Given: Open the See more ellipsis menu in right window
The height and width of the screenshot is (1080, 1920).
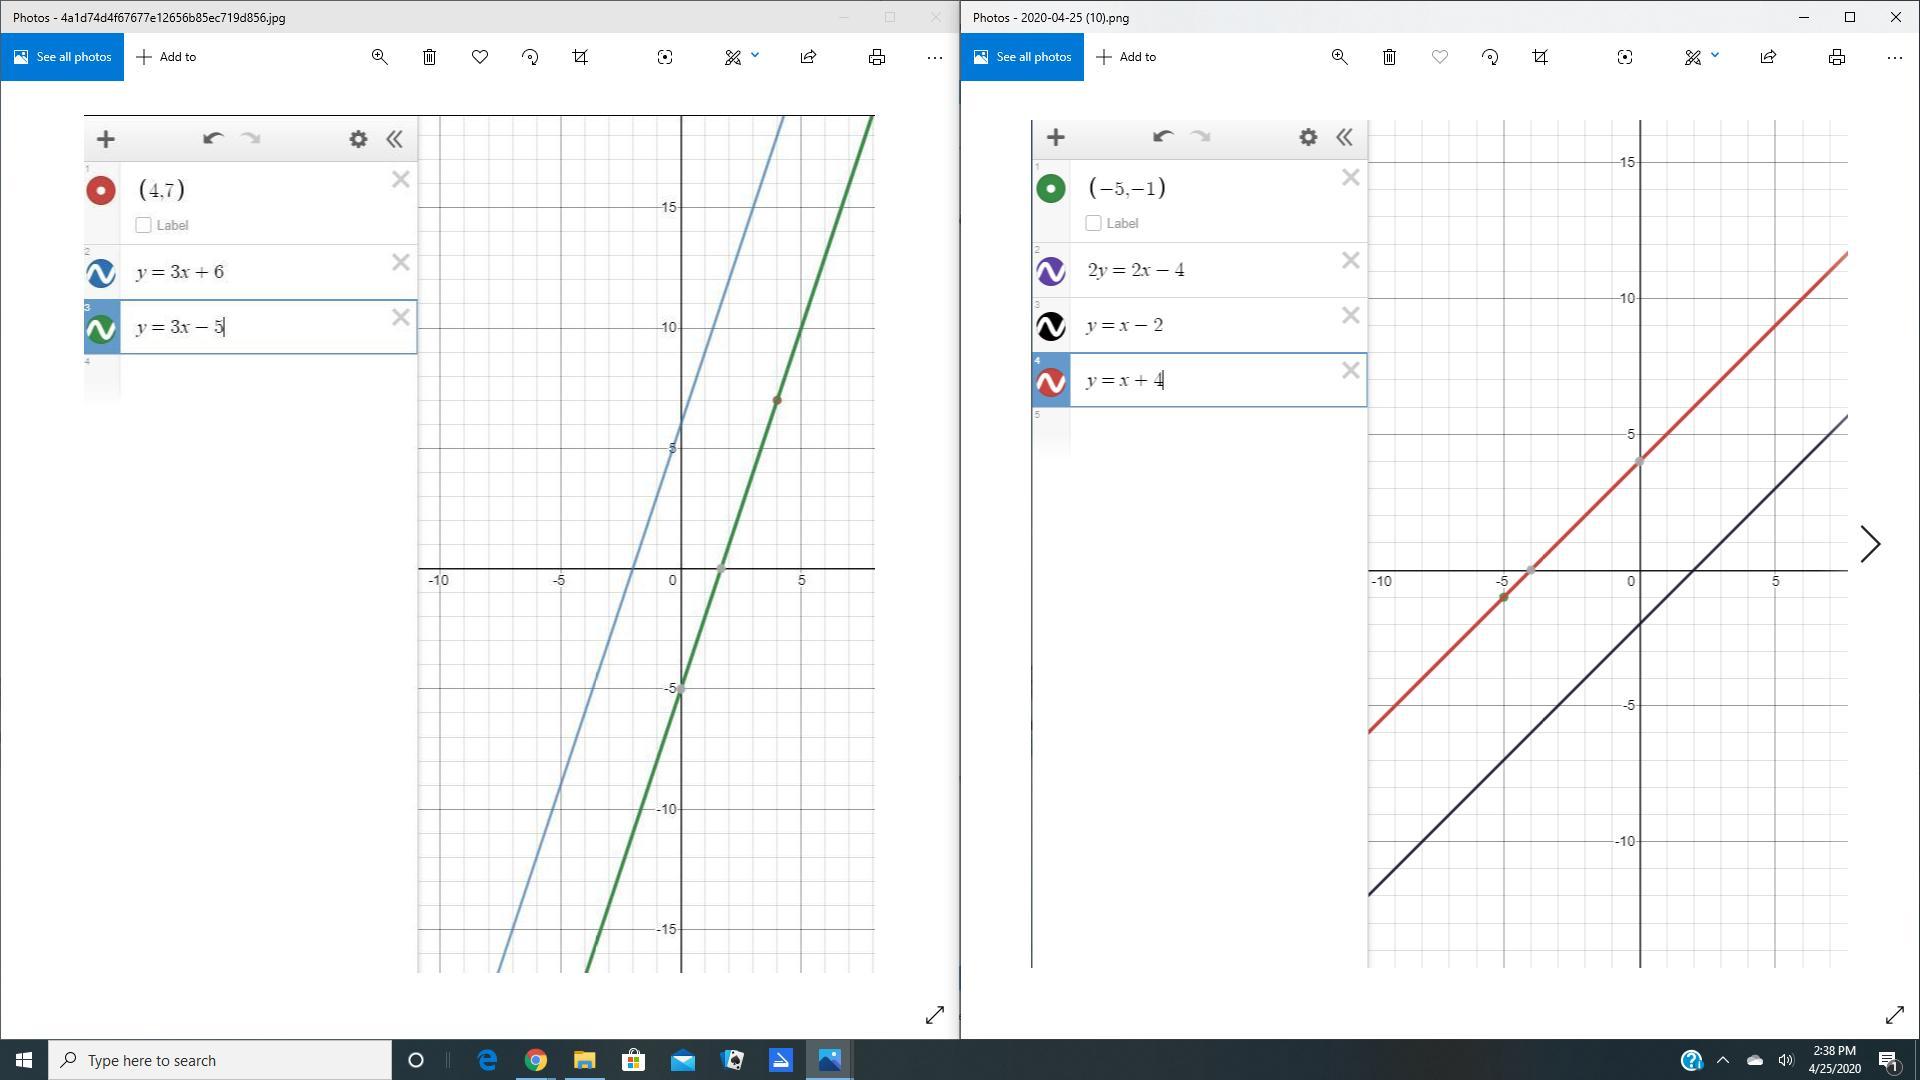Looking at the screenshot, I should point(1895,57).
